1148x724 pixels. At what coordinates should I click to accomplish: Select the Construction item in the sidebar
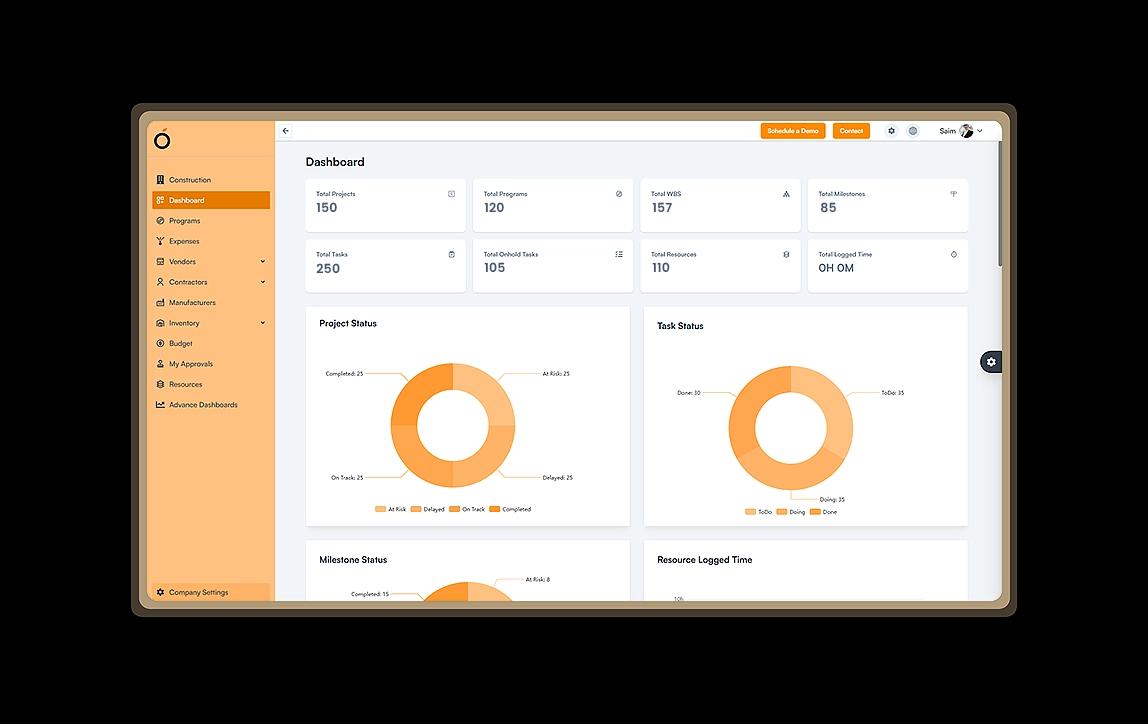pyautogui.click(x=190, y=179)
